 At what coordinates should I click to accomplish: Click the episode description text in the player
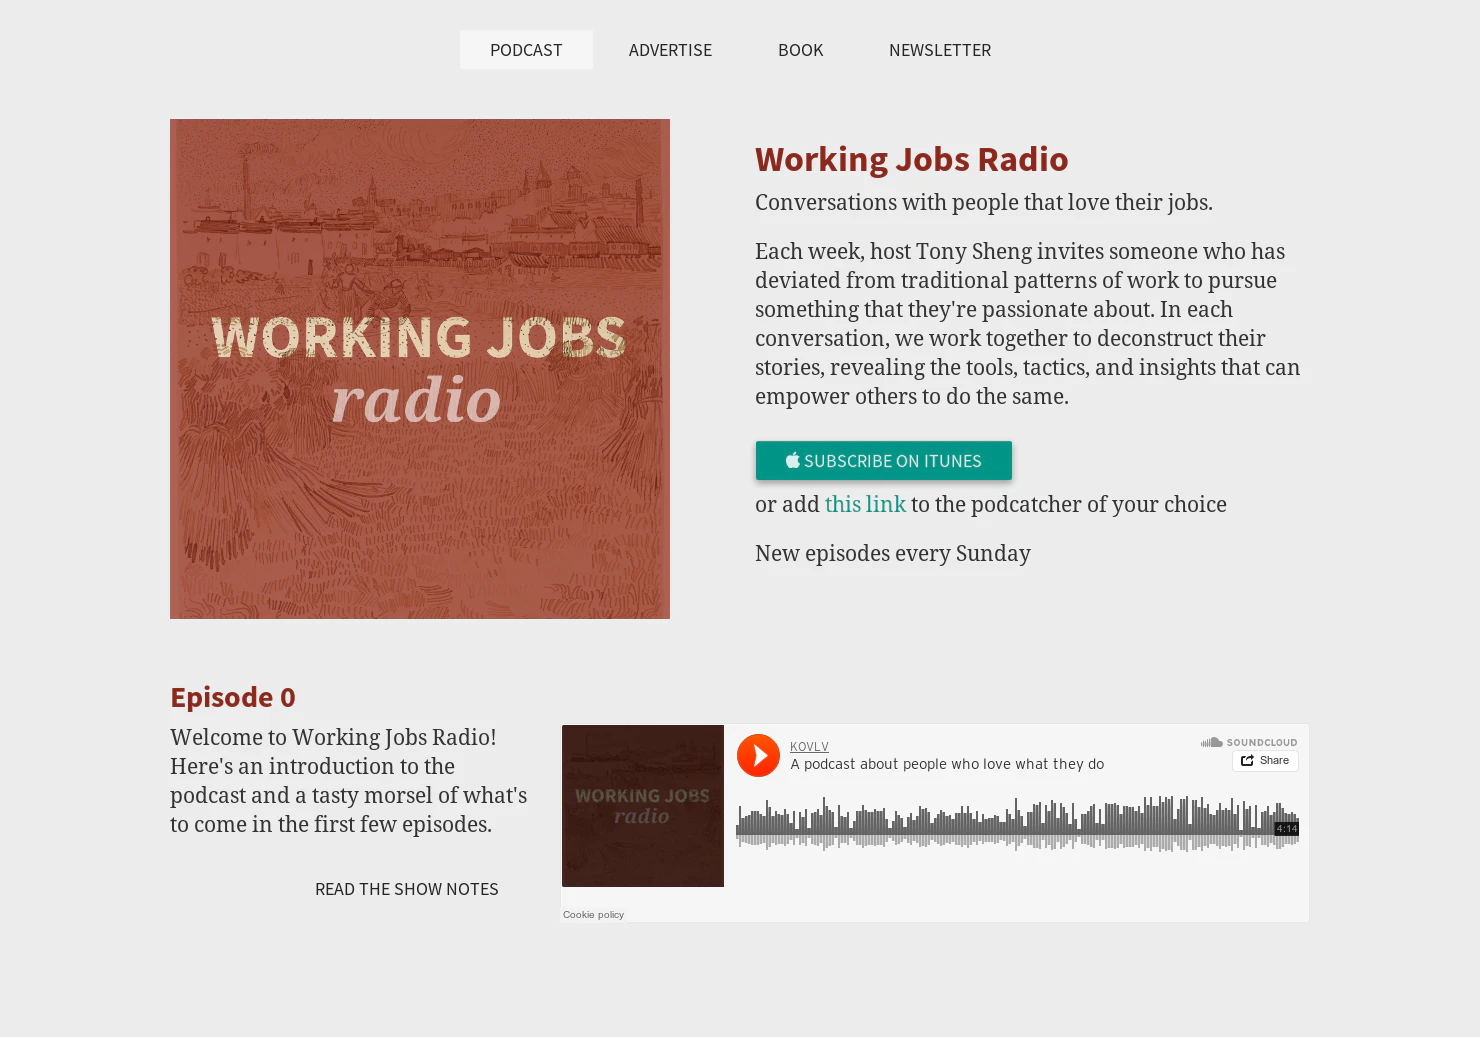947,763
